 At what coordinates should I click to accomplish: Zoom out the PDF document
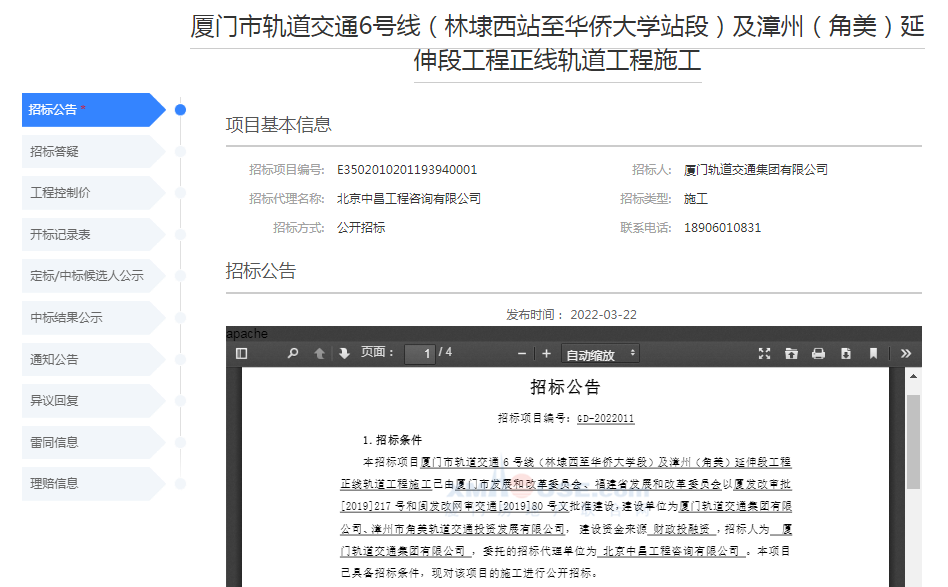click(x=522, y=353)
